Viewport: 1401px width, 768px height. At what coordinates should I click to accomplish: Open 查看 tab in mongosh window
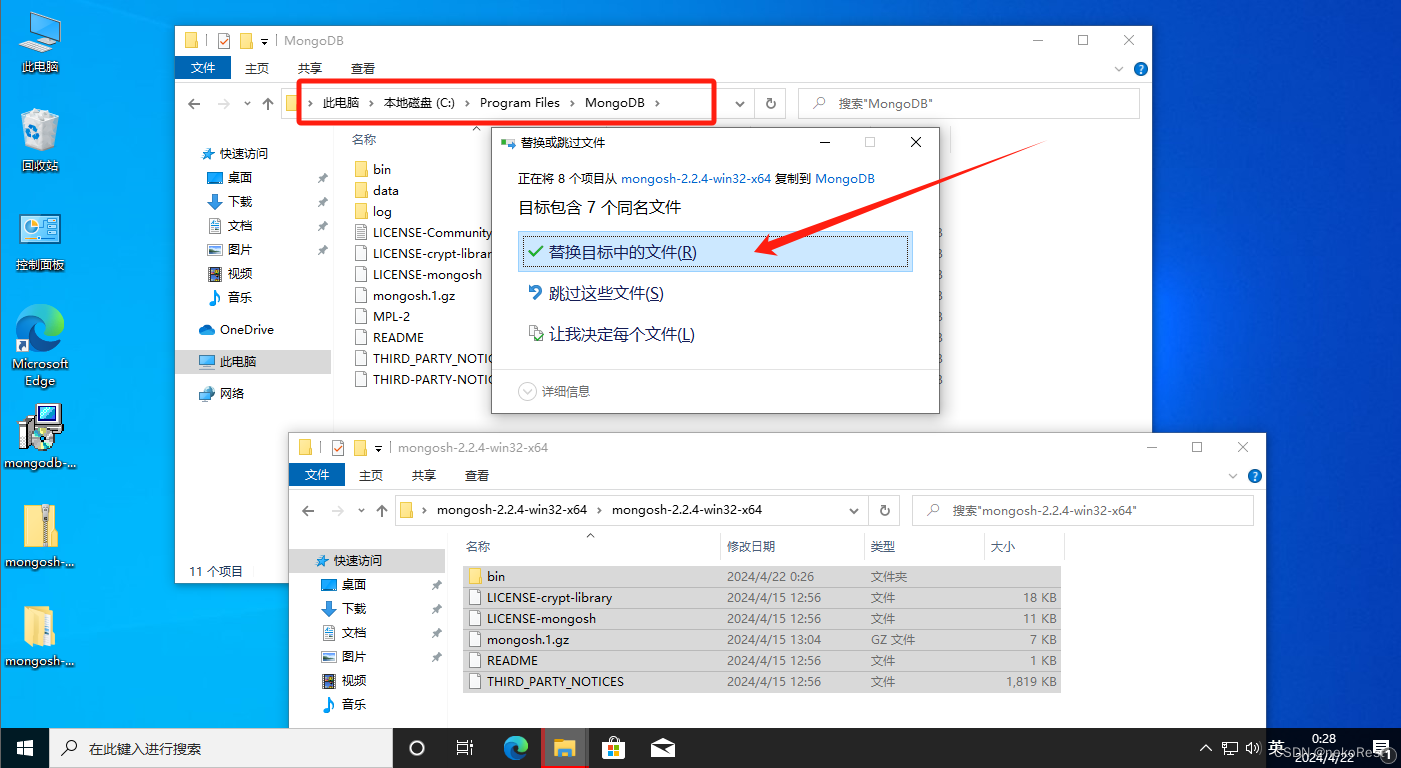(x=477, y=475)
